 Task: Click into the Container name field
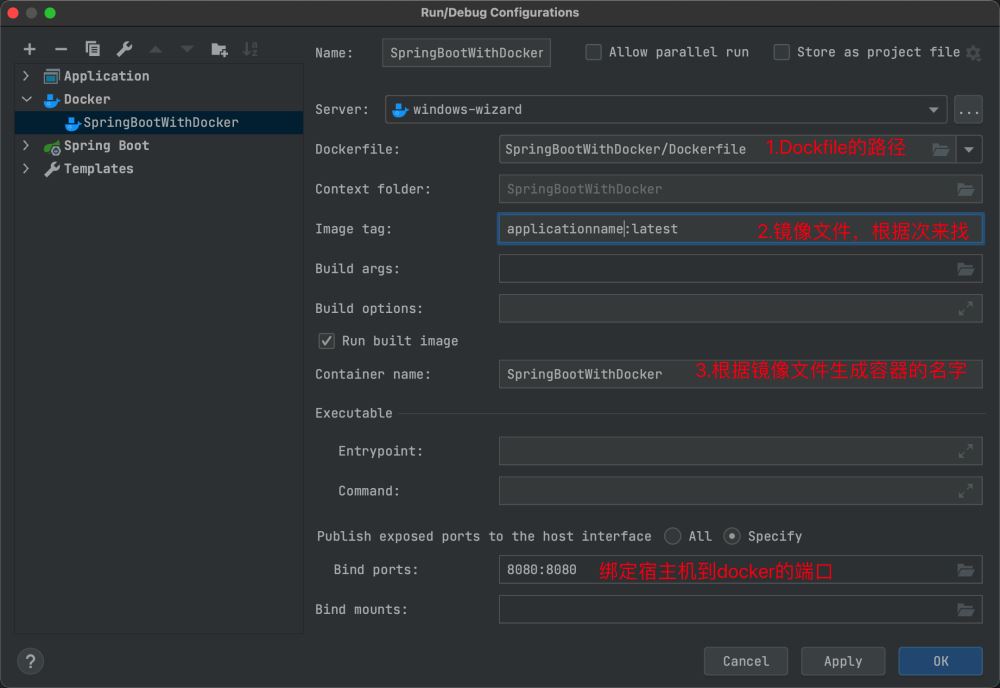coord(740,374)
